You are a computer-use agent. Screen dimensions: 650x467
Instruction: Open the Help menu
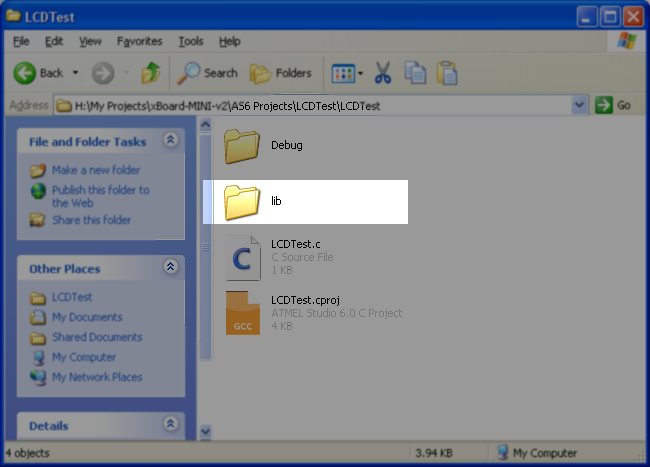[230, 41]
